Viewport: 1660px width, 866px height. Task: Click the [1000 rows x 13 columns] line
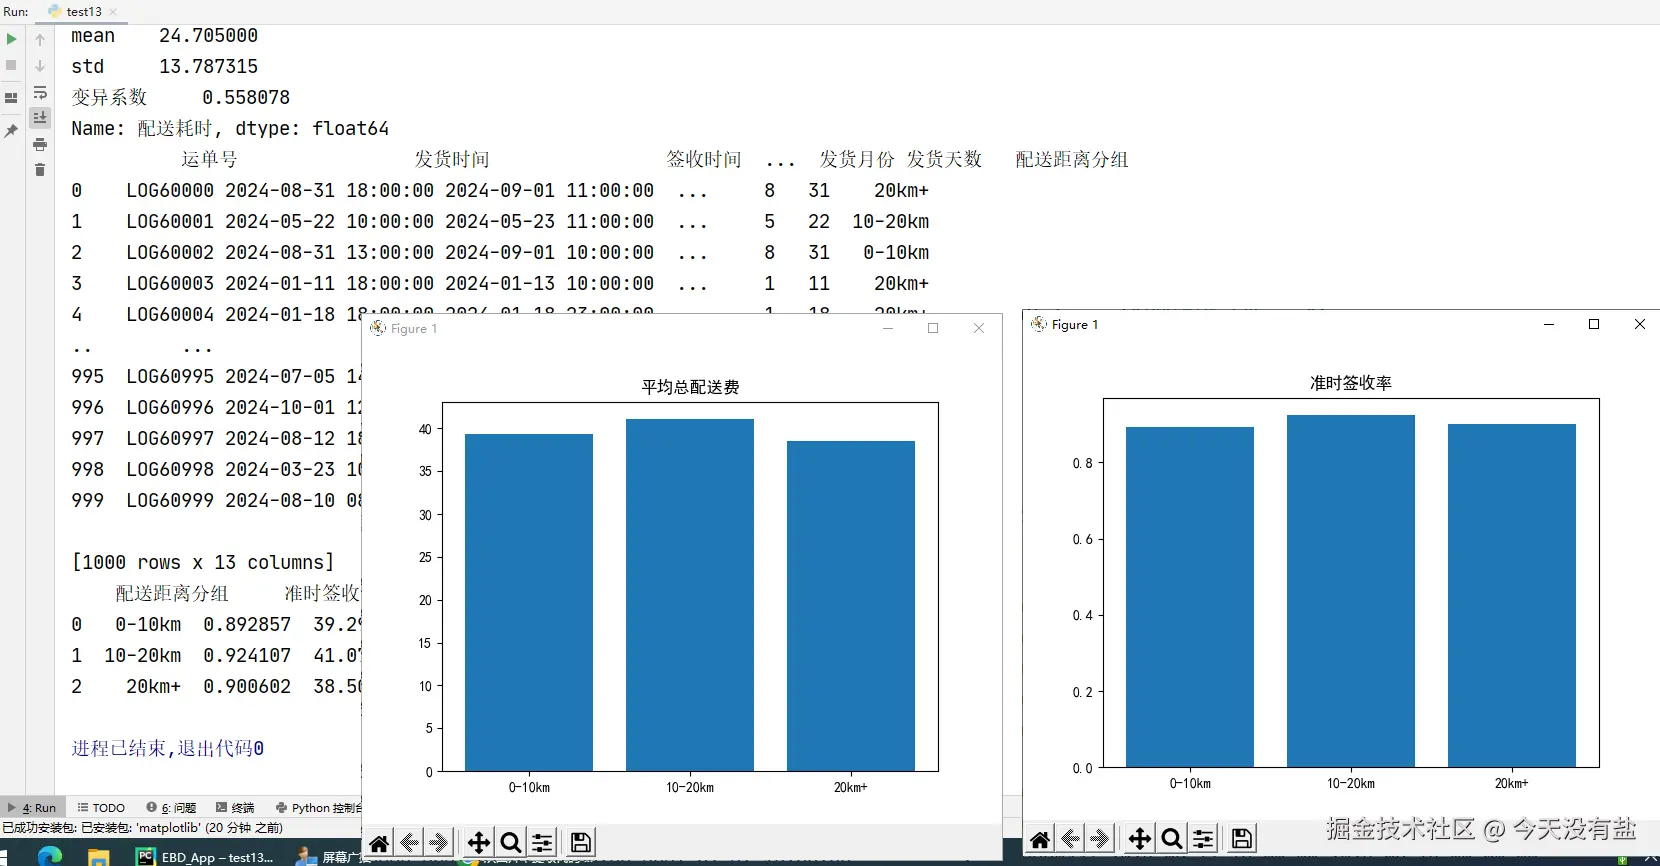tap(203, 562)
